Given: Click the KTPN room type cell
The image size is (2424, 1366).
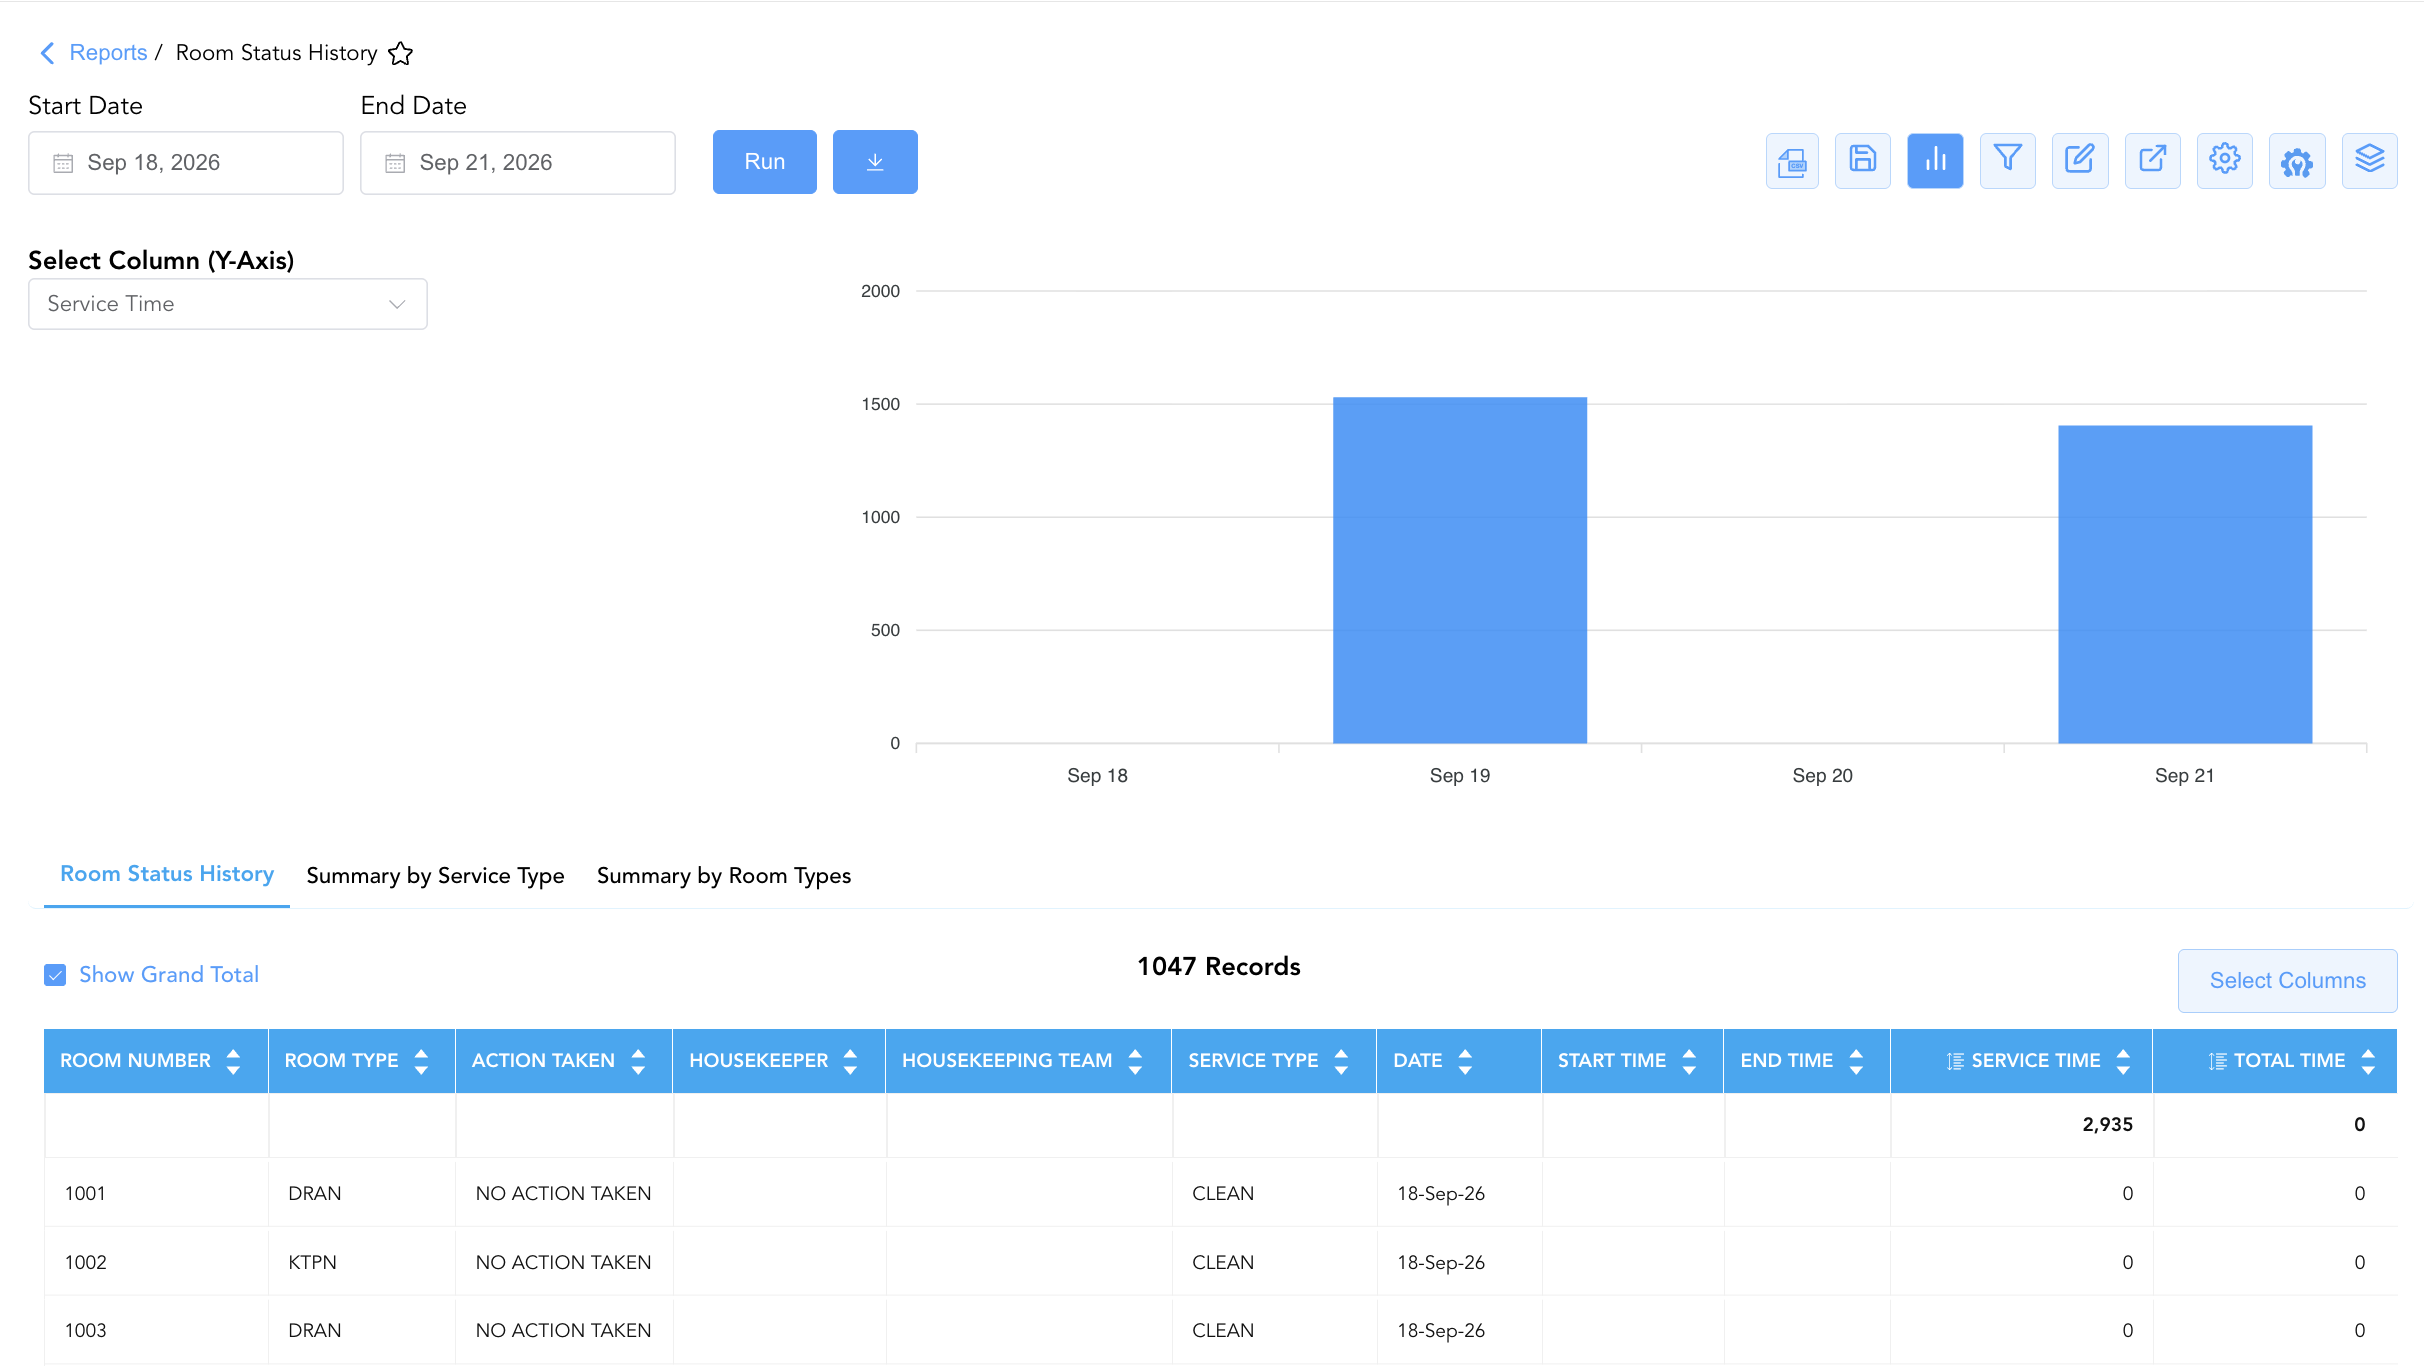Looking at the screenshot, I should pos(362,1262).
